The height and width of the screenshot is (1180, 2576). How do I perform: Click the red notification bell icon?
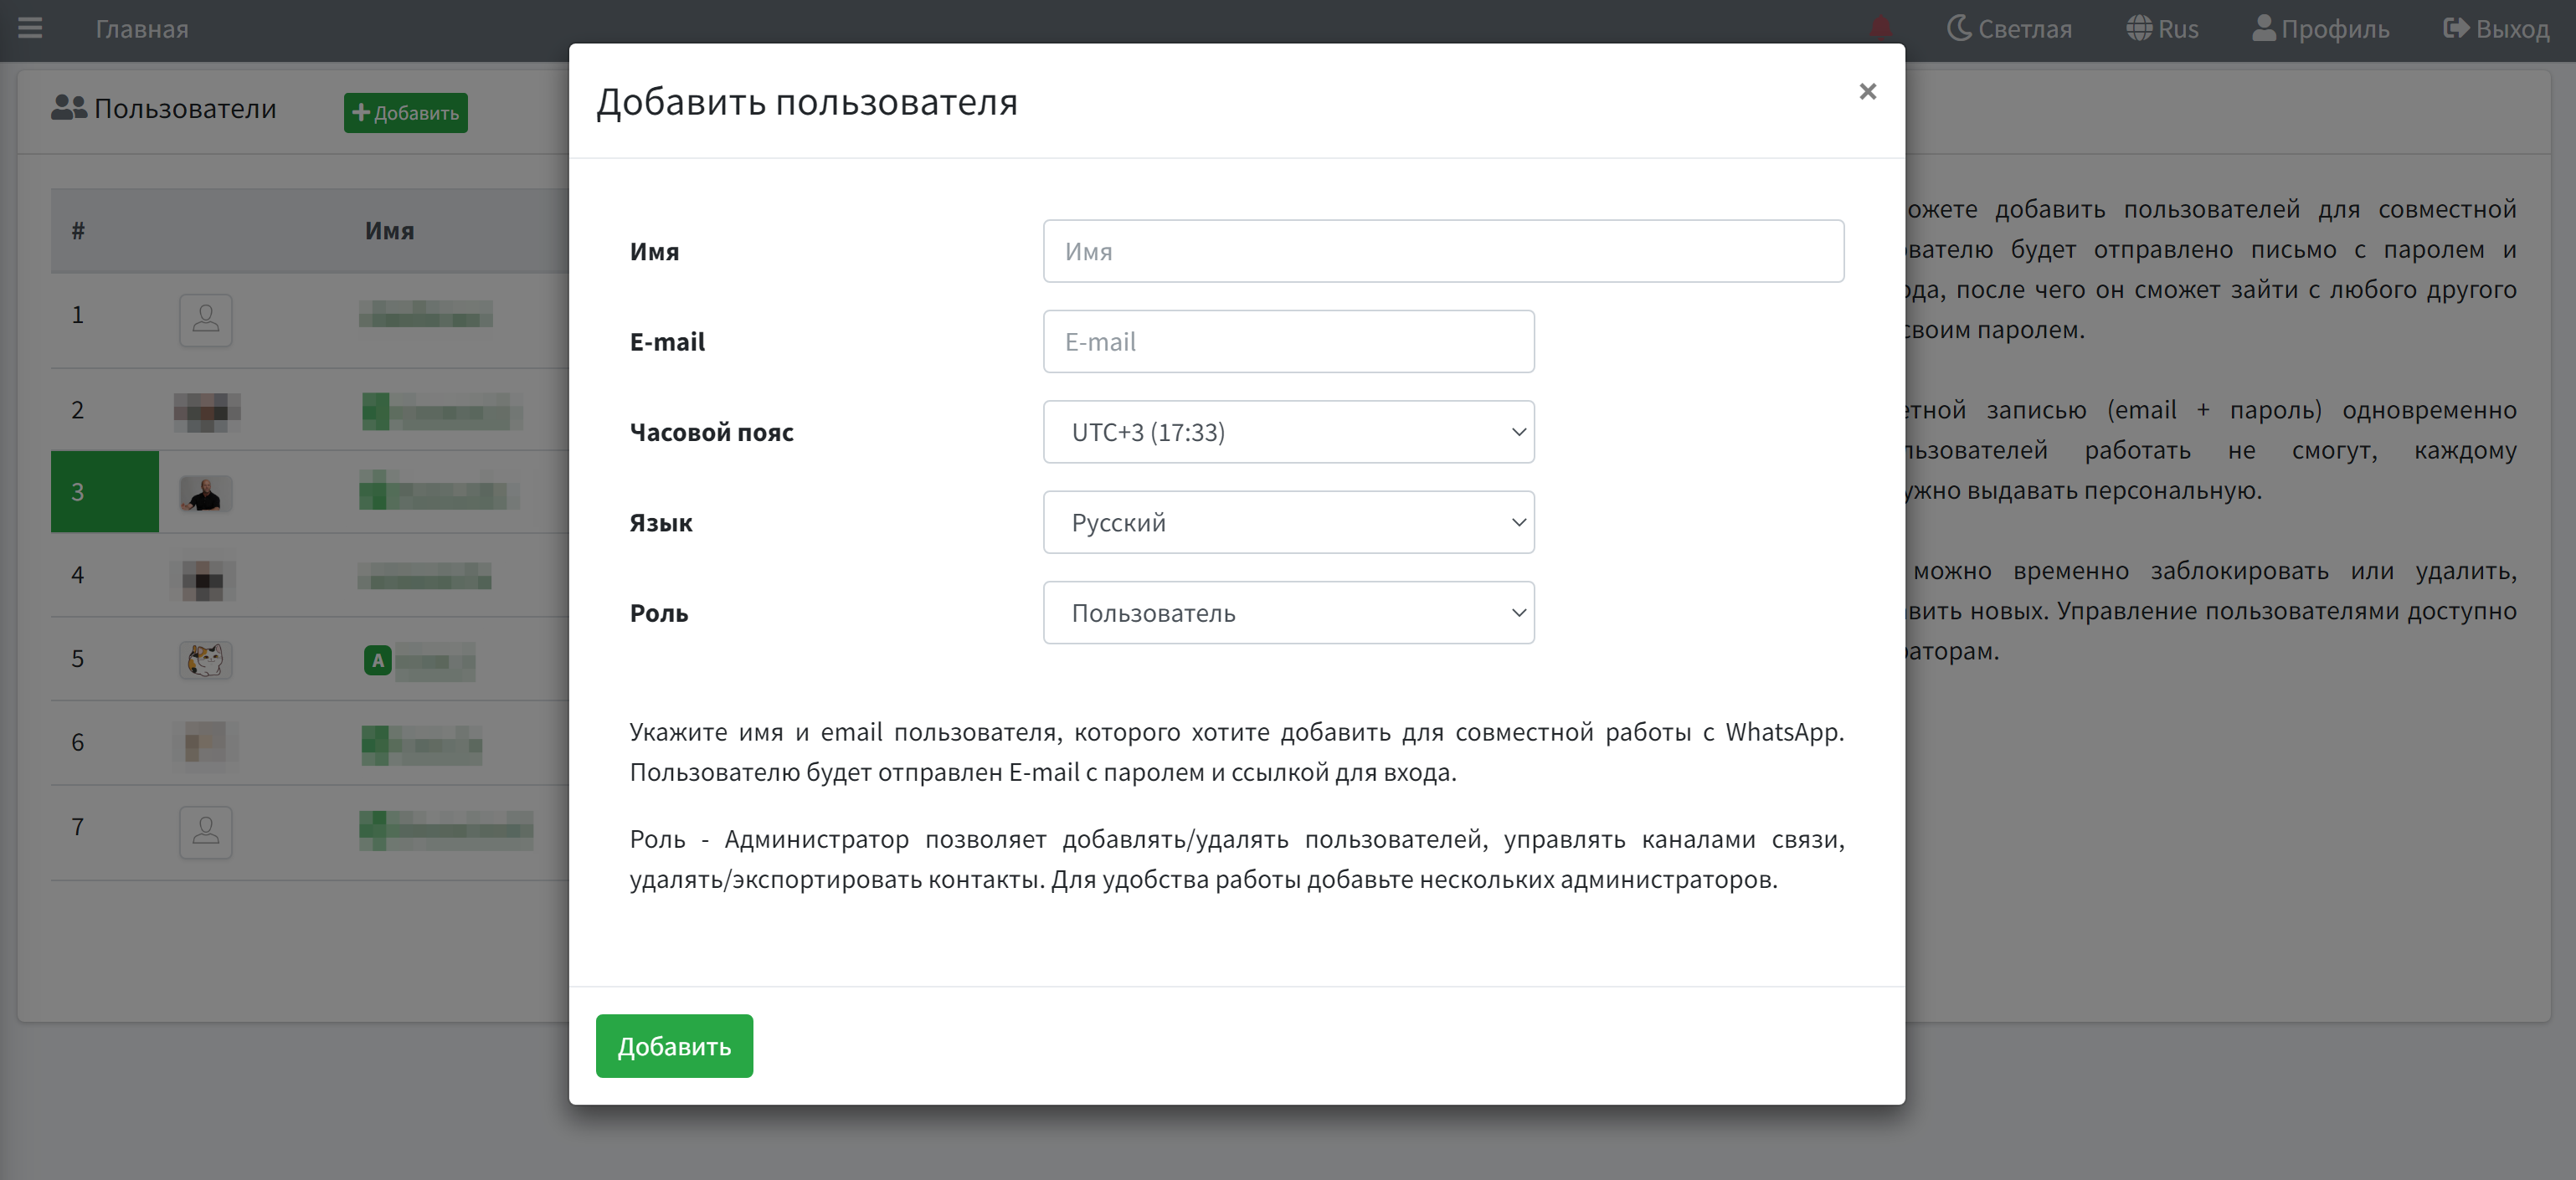[1880, 28]
